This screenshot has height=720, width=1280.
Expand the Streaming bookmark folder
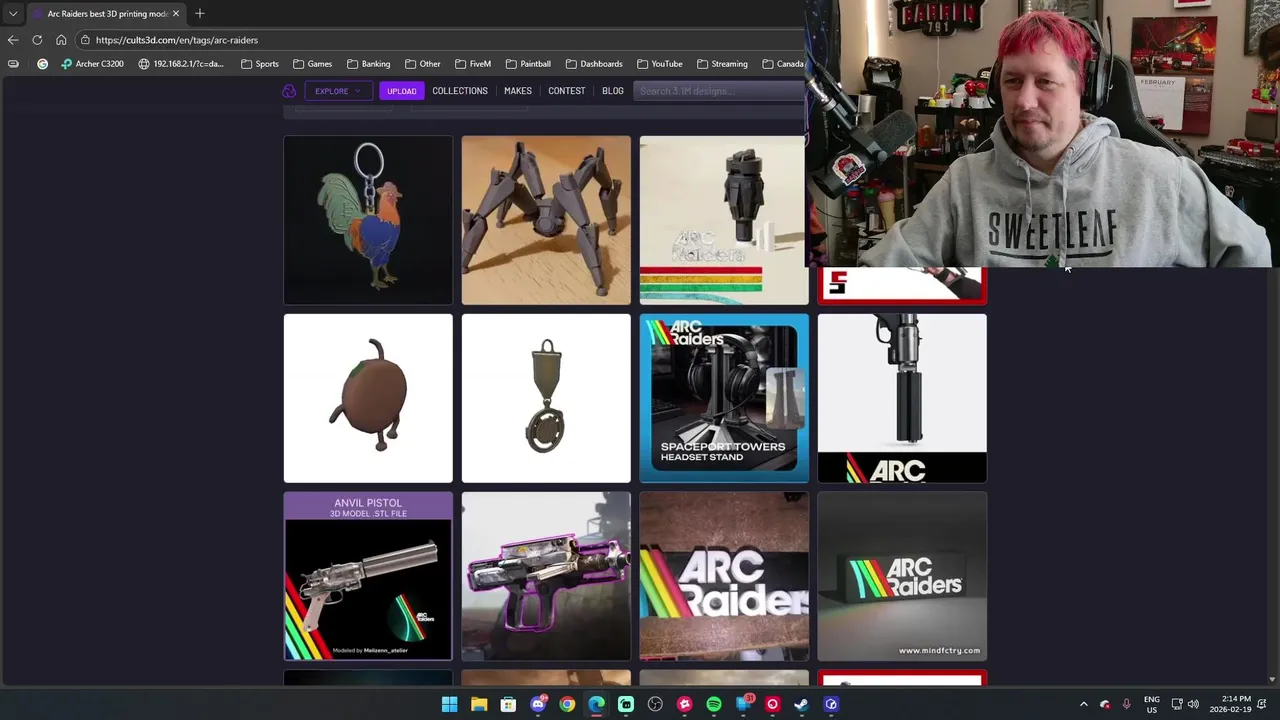[722, 64]
